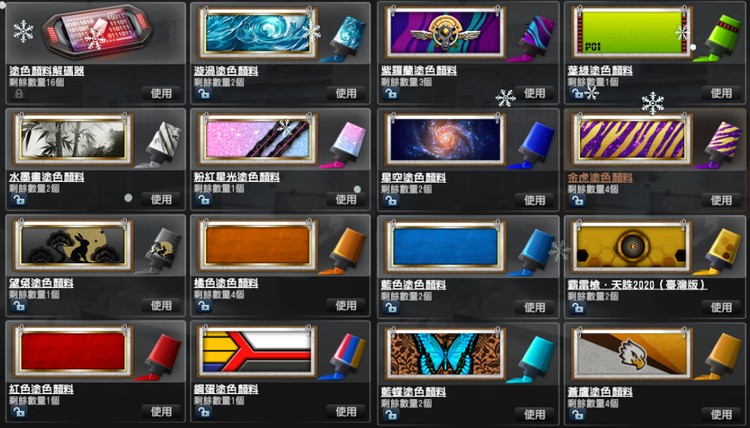Open the 紫羅蘭塗色顏料 item name link
The height and width of the screenshot is (428, 750).
[419, 71]
